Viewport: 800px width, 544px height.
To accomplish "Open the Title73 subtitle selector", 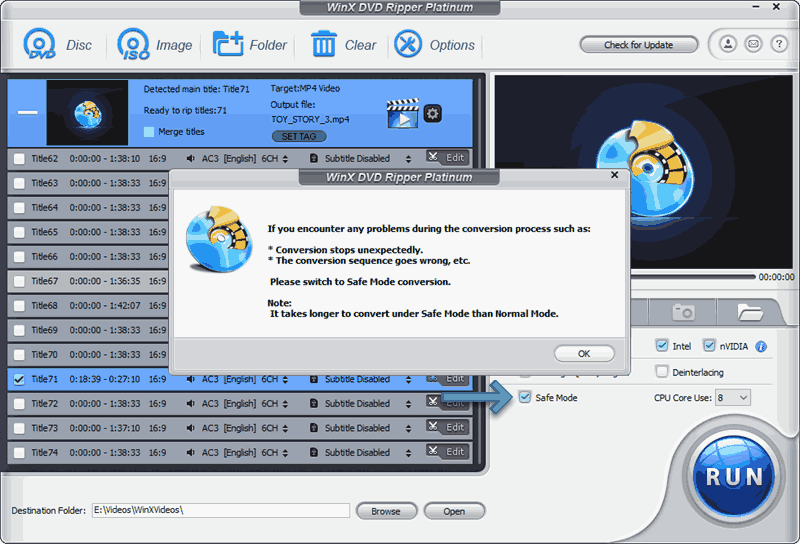I will tap(408, 429).
